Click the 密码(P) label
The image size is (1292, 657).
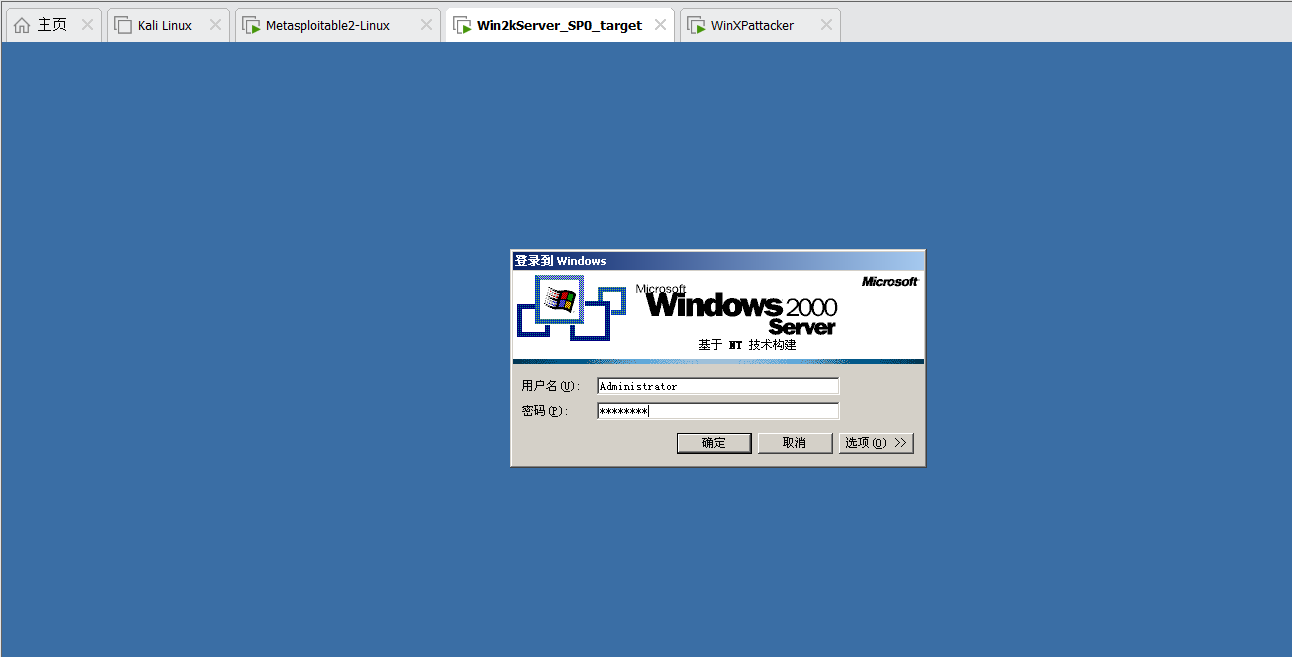click(545, 411)
